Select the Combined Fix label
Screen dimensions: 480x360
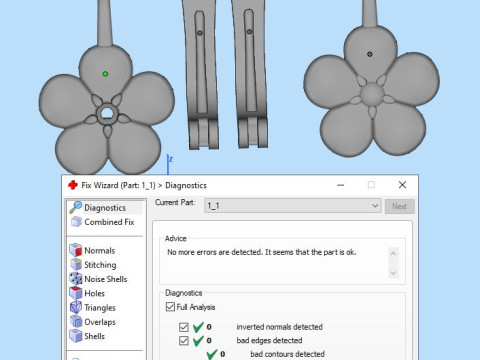click(x=109, y=222)
